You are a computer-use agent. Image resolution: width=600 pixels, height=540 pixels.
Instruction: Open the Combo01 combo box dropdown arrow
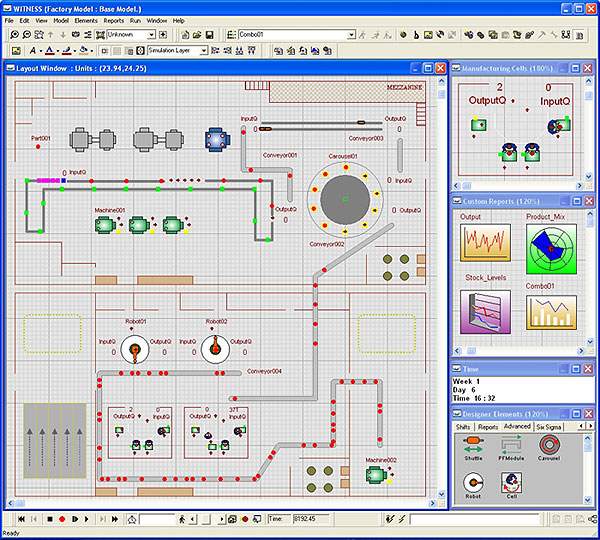point(351,35)
